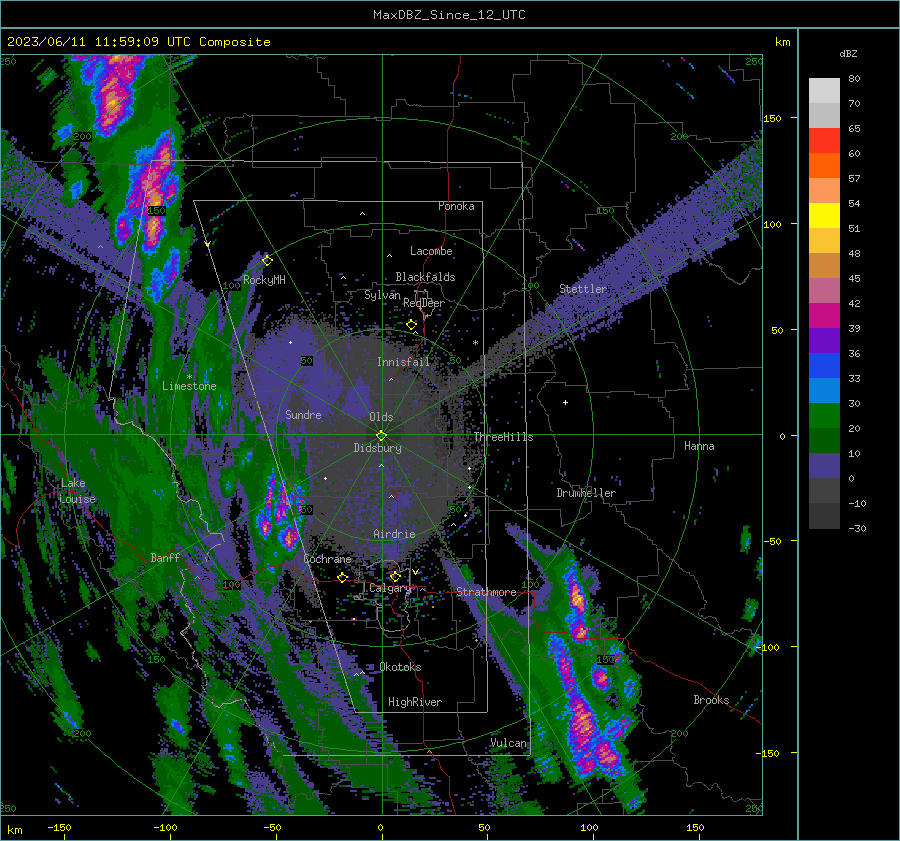Click the yellow diamond marker above Calgary label

pos(395,576)
